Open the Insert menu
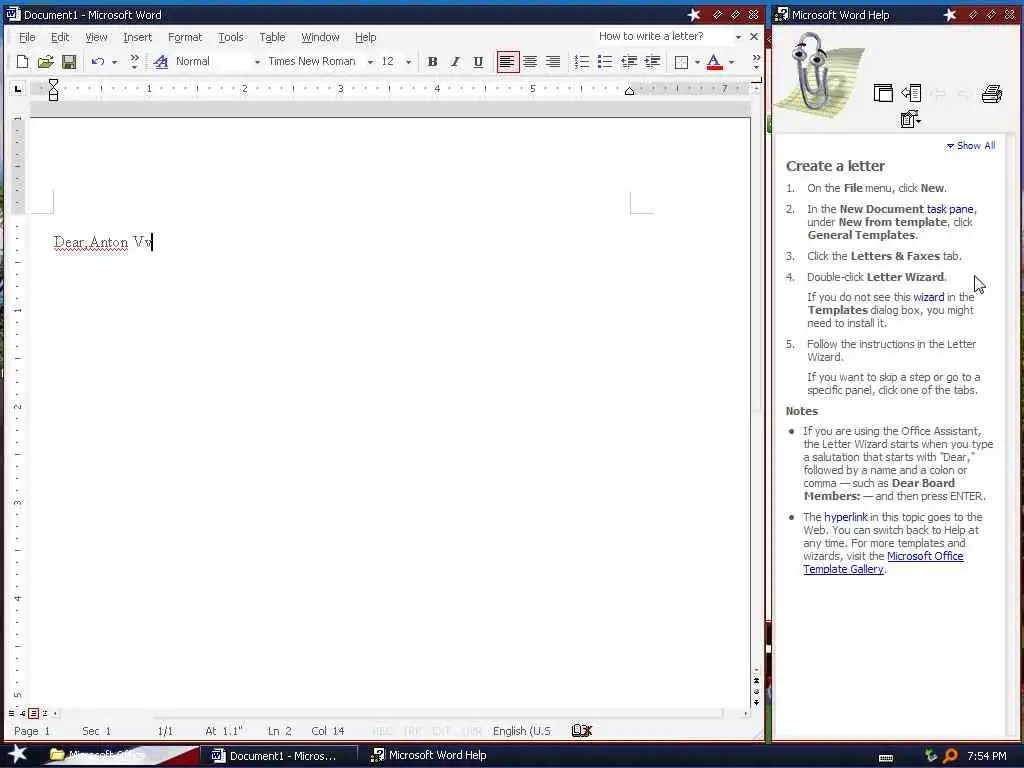 pos(137,37)
